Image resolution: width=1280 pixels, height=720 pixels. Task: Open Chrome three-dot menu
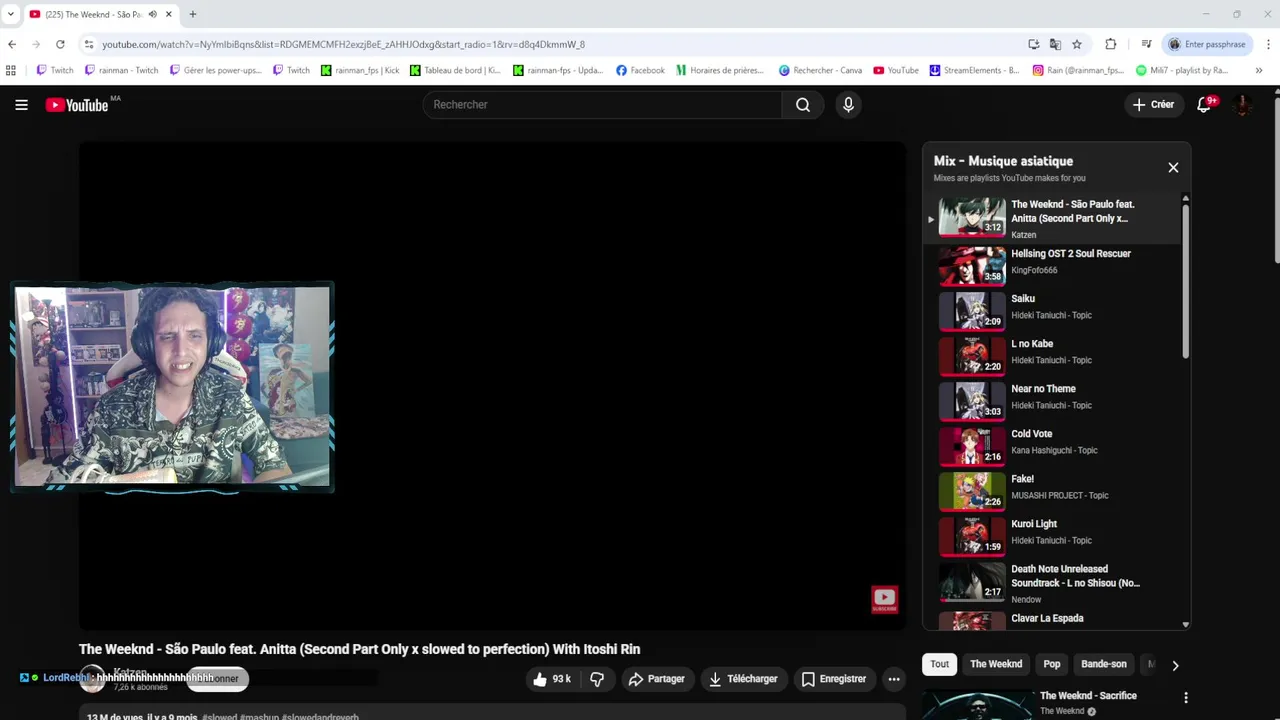pos(1269,44)
